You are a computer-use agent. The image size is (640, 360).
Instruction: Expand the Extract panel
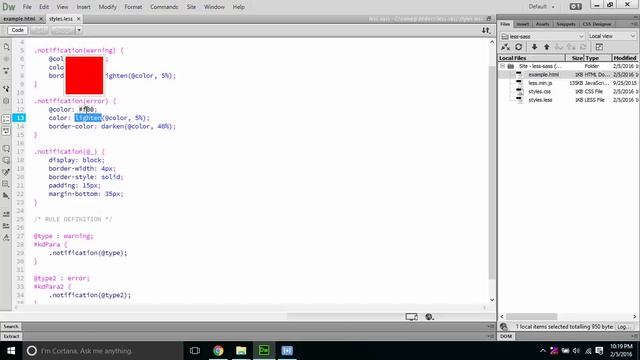tap(11, 336)
